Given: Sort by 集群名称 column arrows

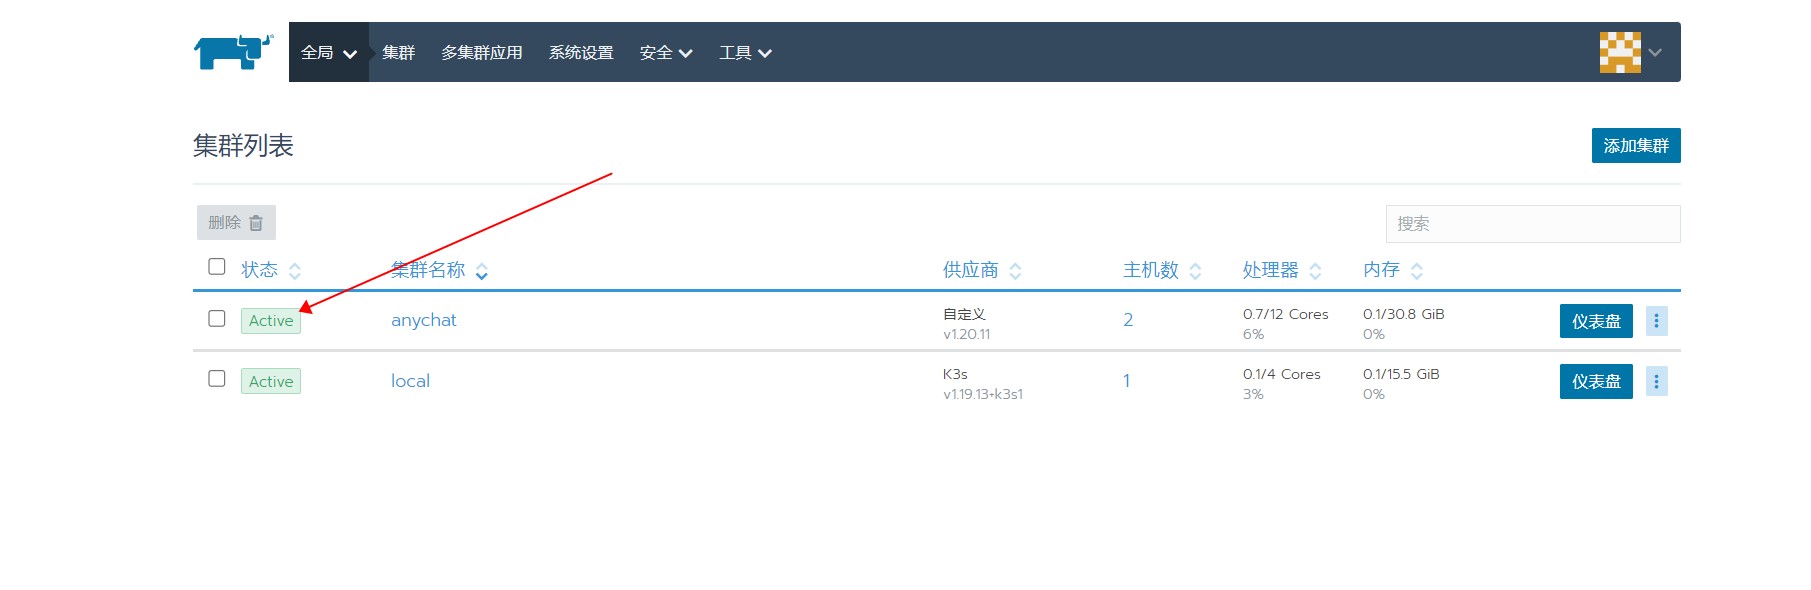Looking at the screenshot, I should 482,271.
